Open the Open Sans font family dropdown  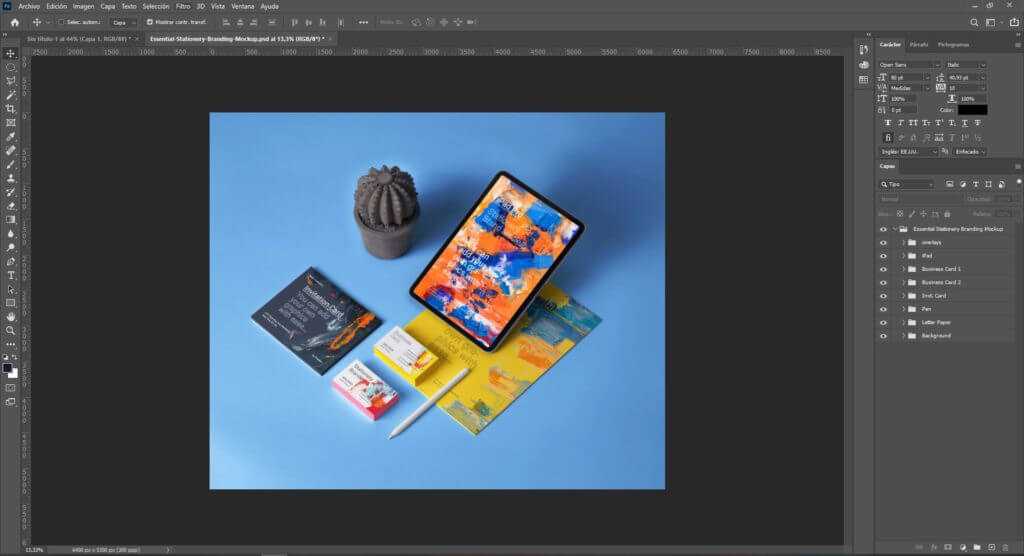(x=908, y=64)
